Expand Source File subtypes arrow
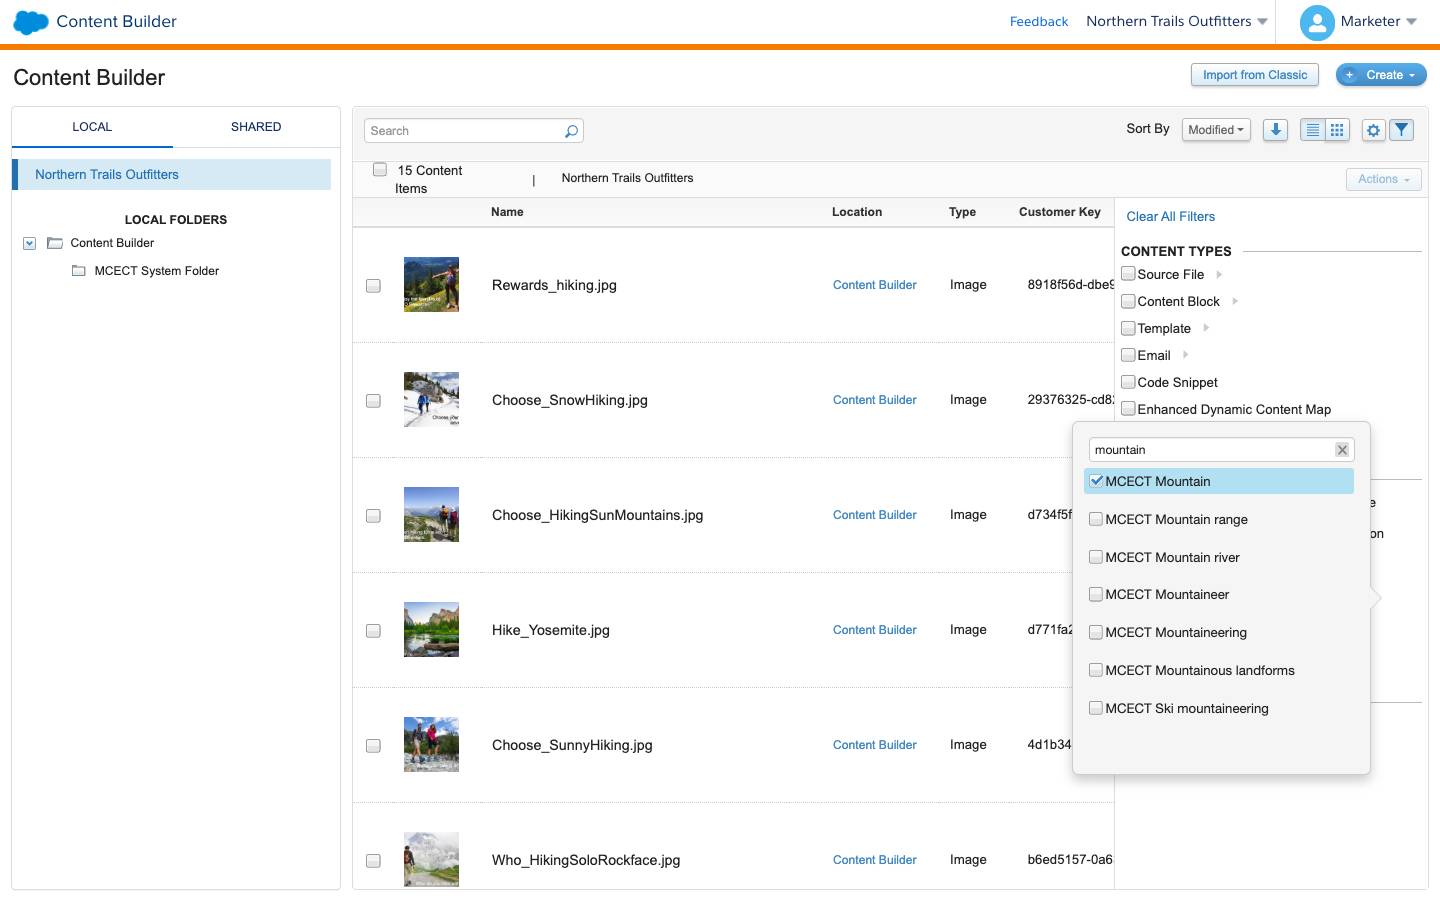Screen dimensions: 1440x900 tap(1219, 274)
